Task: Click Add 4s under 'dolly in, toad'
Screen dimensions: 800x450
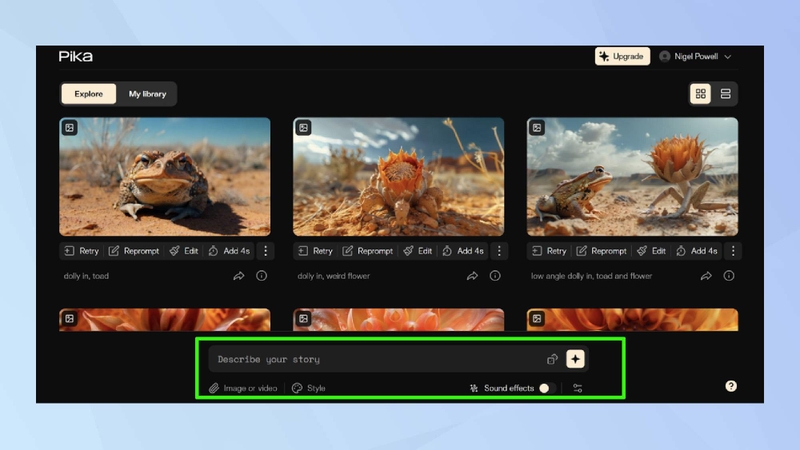Action: (229, 251)
